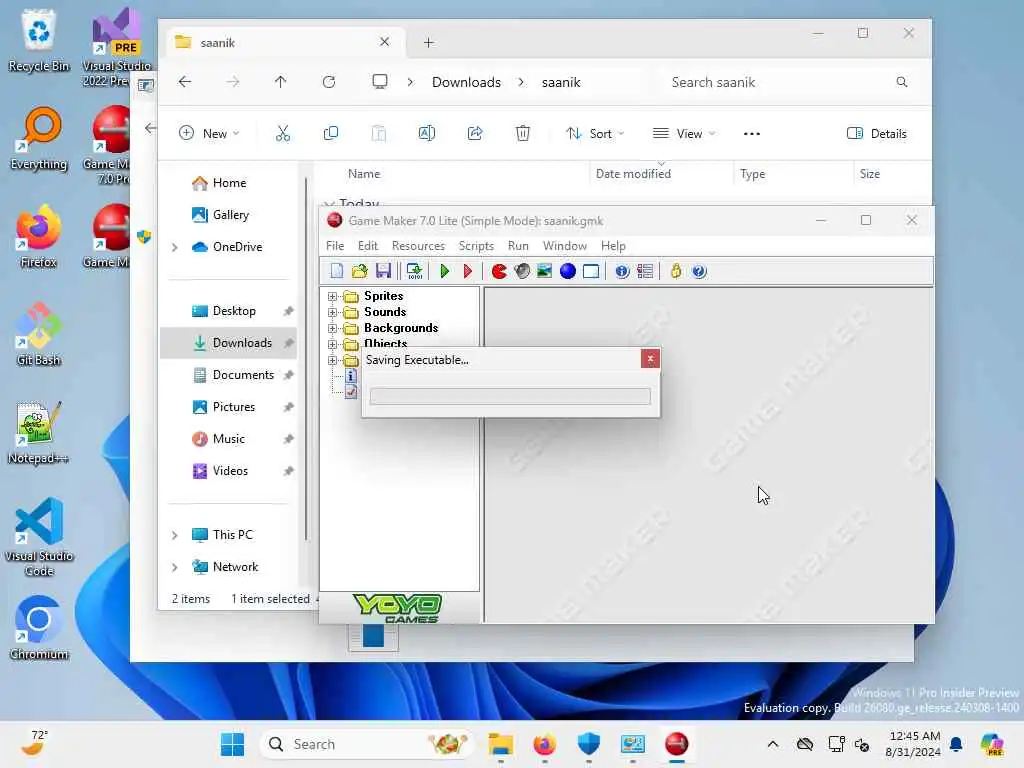Click the Create executable icon in toolbar
Viewport: 1024px width, 768px height.
415,271
